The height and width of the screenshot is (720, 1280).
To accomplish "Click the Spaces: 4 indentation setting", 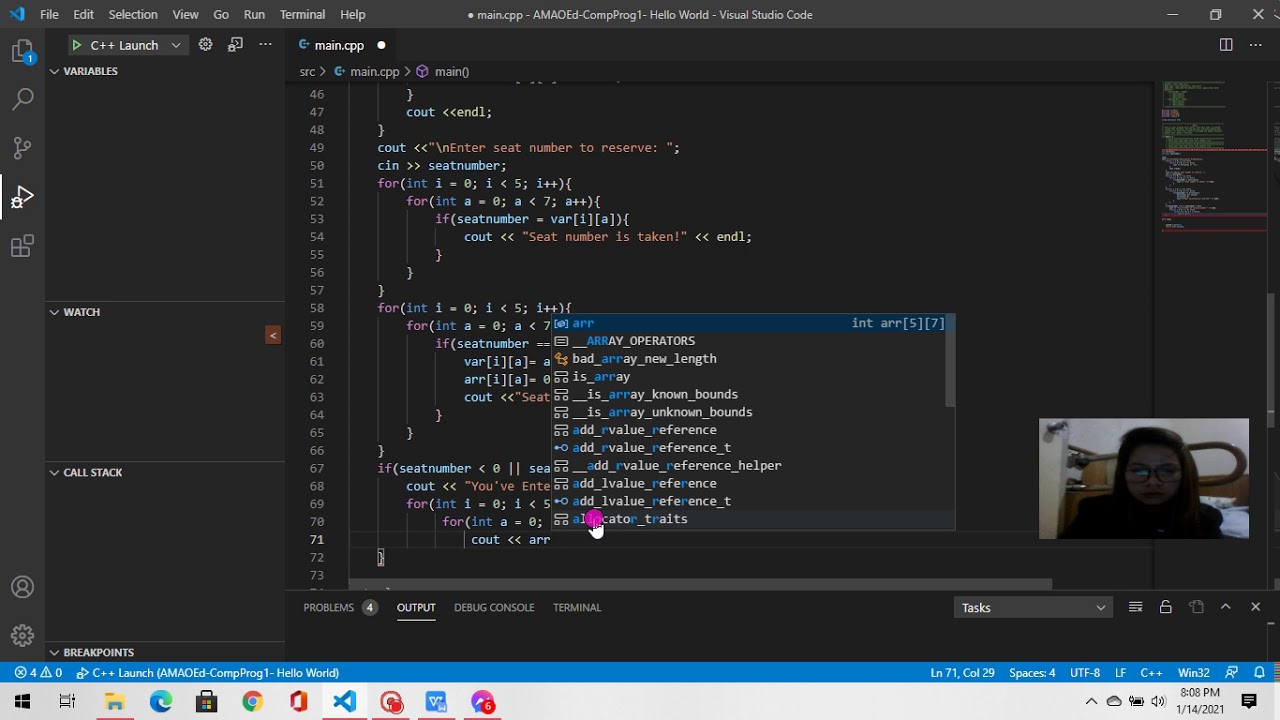I will [1032, 673].
